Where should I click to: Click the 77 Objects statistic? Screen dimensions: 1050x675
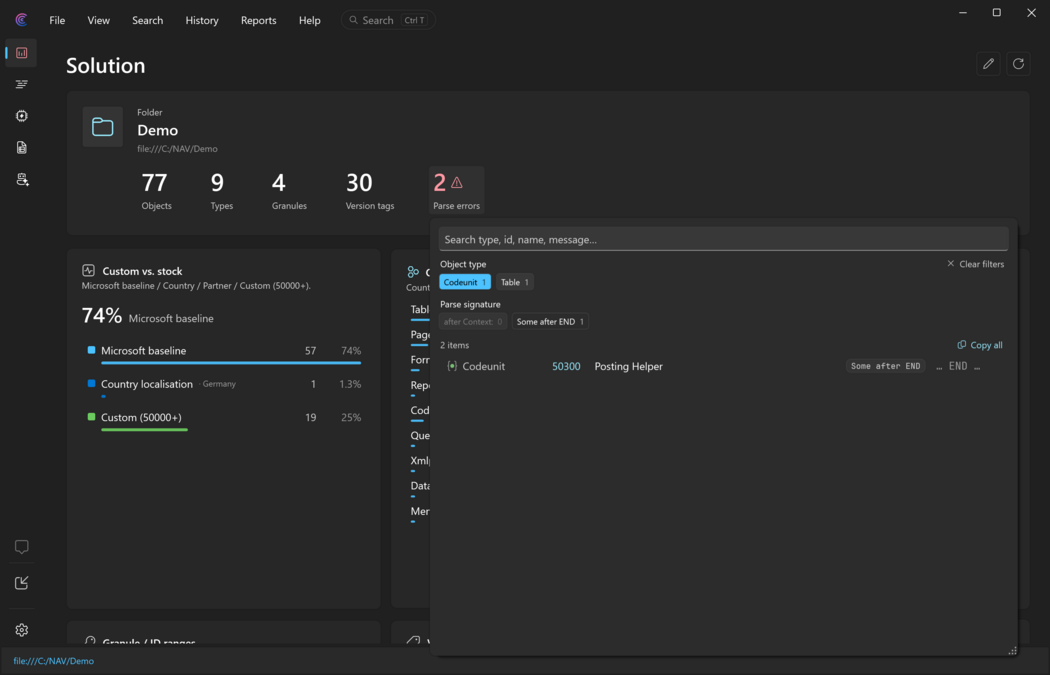pos(156,190)
